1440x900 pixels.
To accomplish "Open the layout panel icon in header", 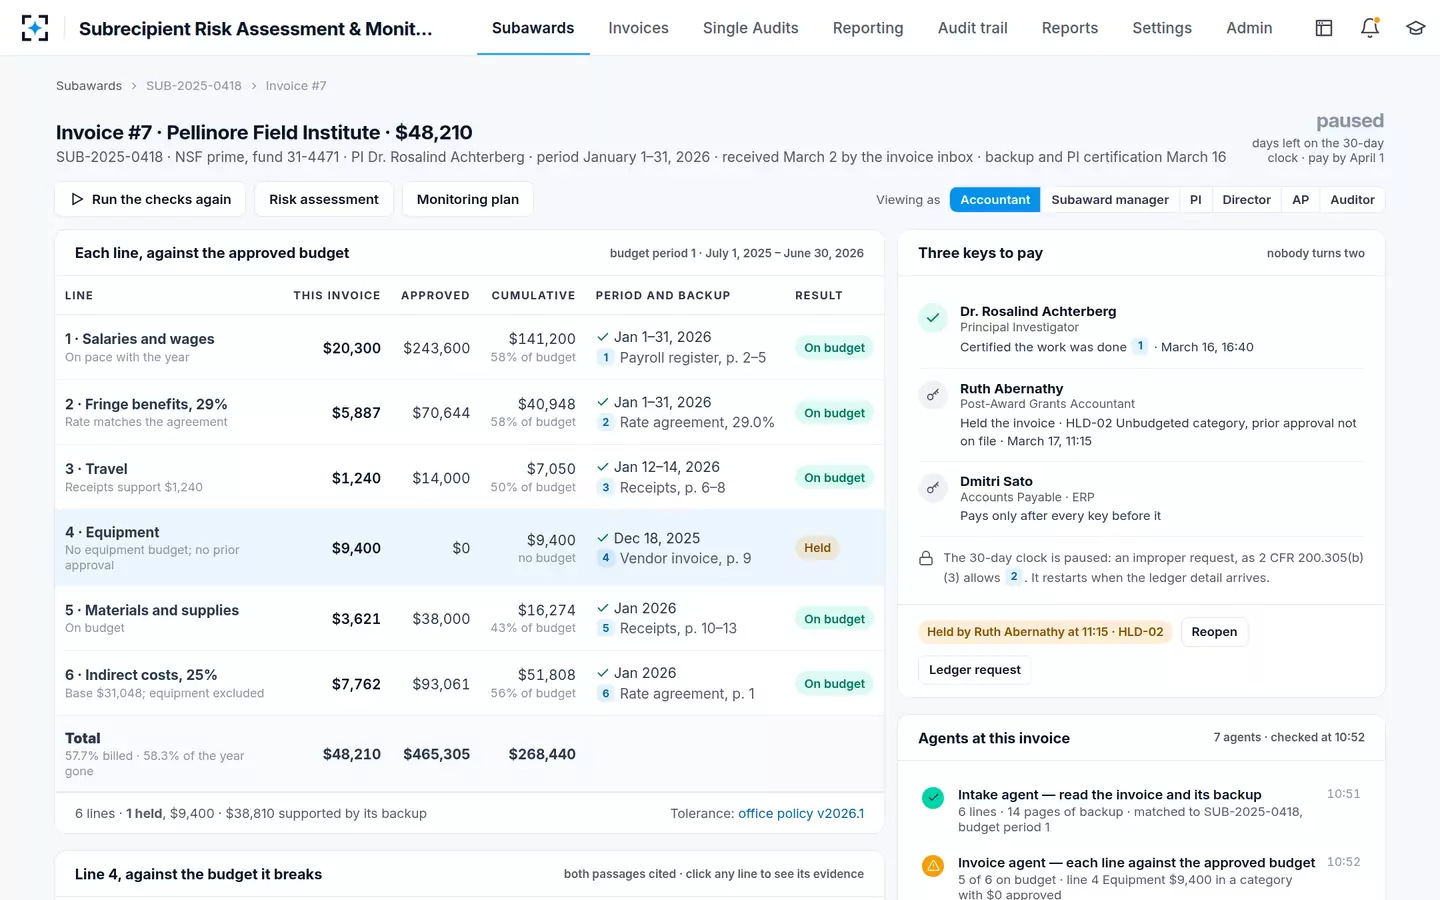I will click(x=1324, y=28).
